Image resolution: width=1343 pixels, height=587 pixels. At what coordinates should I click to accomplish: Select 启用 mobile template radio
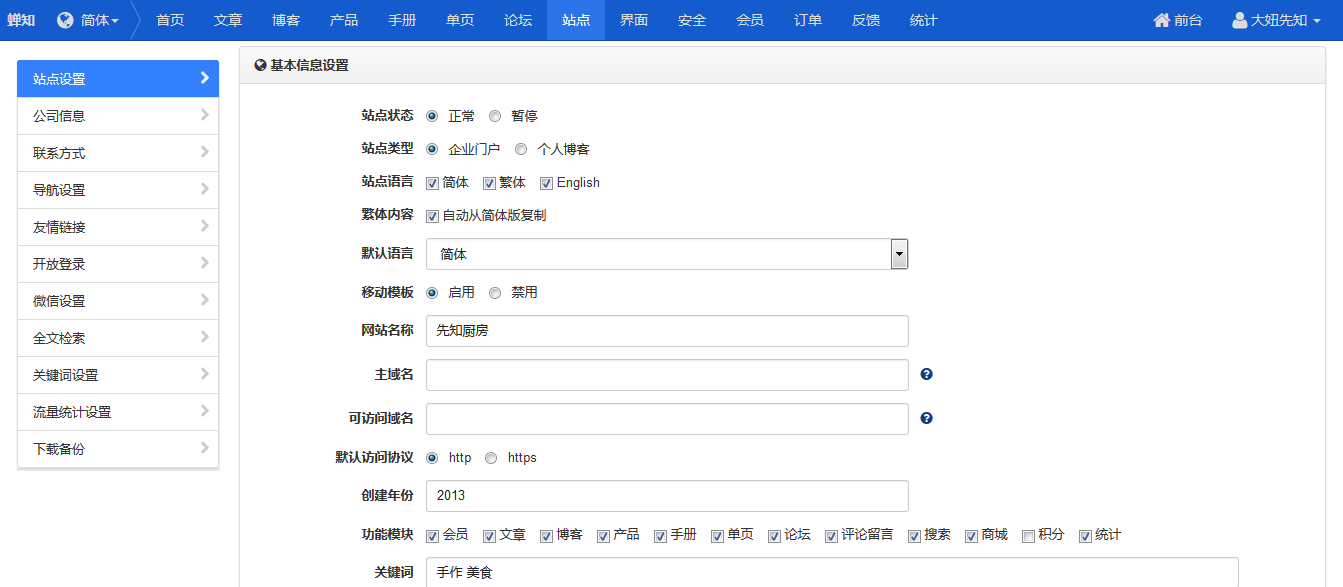coord(432,293)
